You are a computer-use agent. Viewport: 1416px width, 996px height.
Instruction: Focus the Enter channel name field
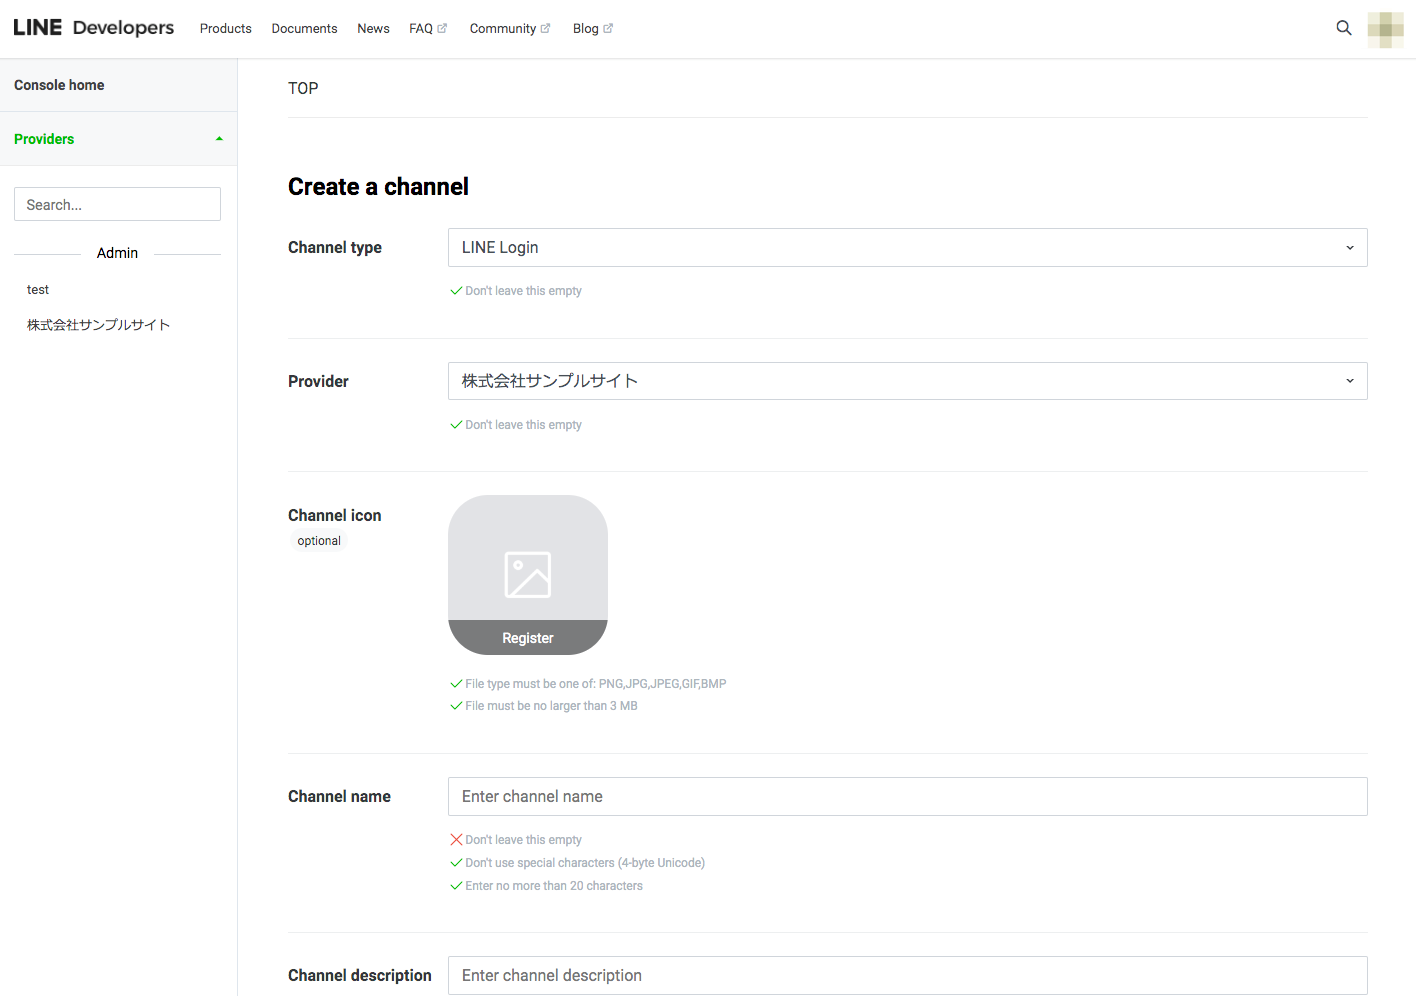click(907, 797)
